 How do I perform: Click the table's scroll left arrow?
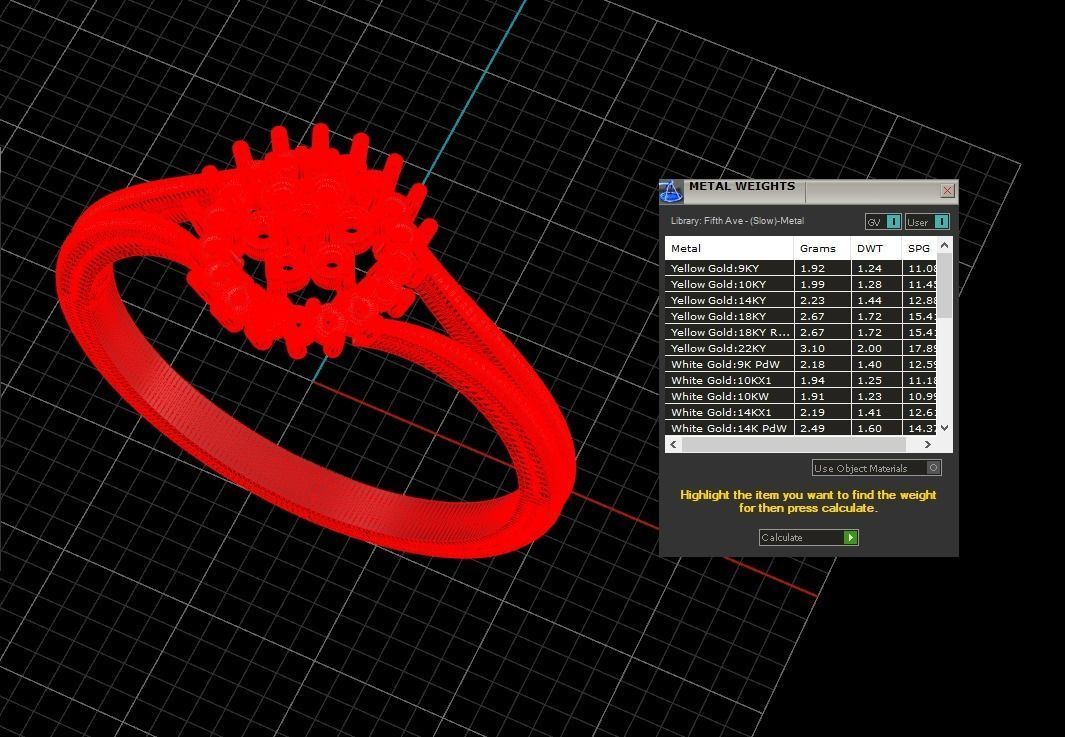point(674,444)
